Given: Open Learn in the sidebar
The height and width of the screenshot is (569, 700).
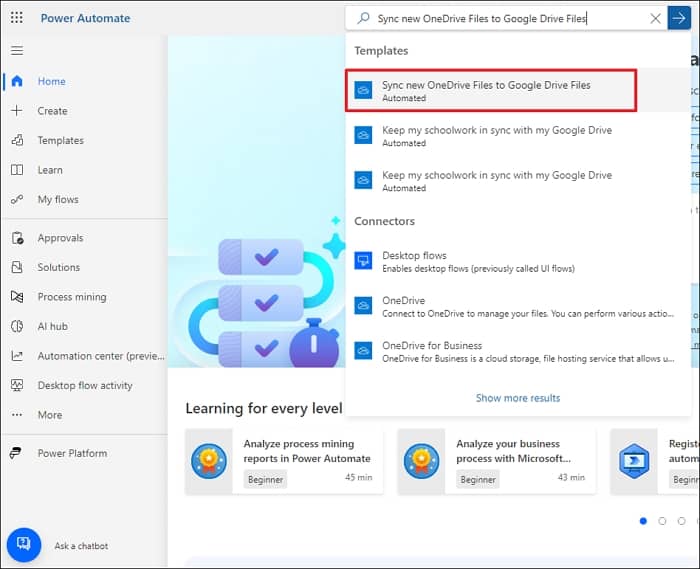Looking at the screenshot, I should [85, 170].
